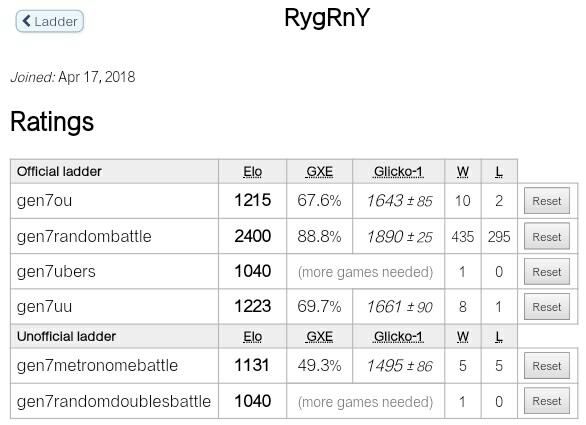Click the back chevron icon on Ladder

(26, 21)
